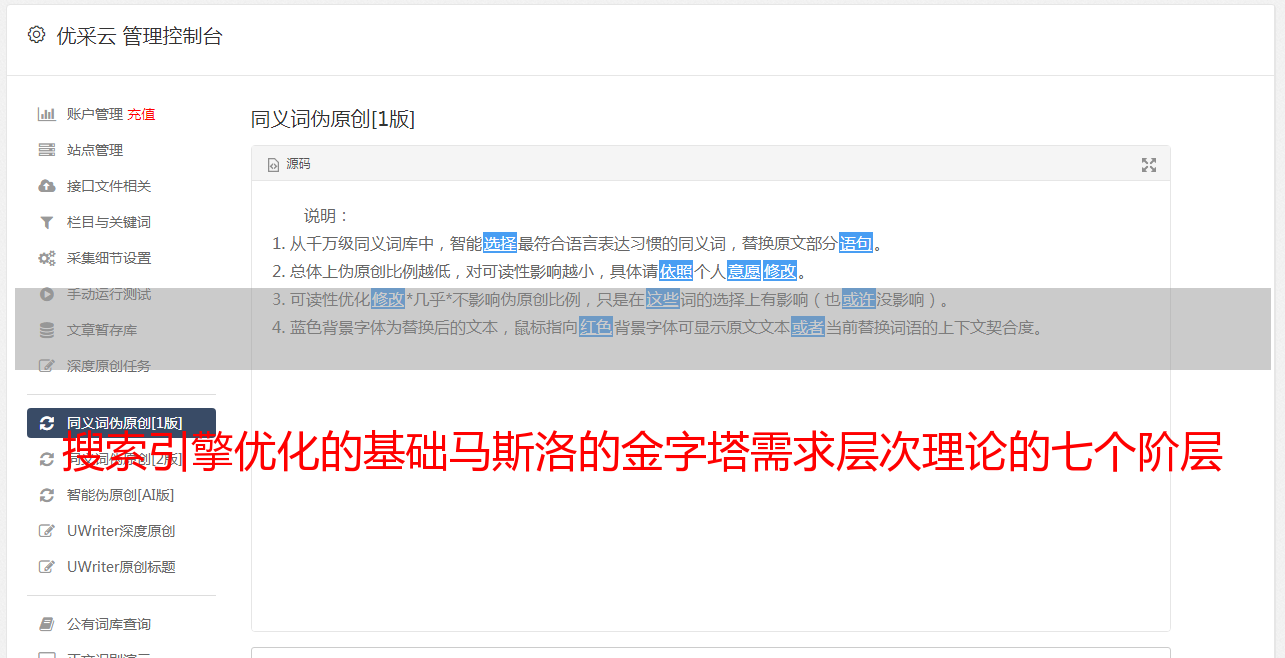Viewport: 1285px width, 658px height.
Task: Click the cloud upload icon for 接口文件相关
Action: 46,186
